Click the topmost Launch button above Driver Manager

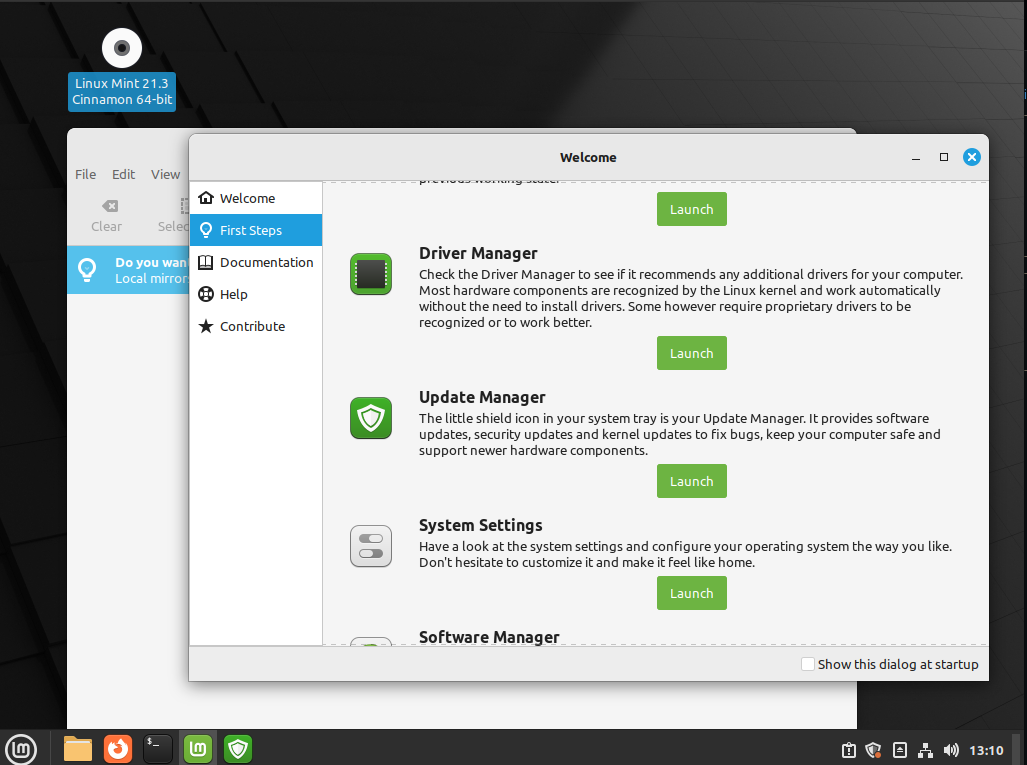(692, 209)
